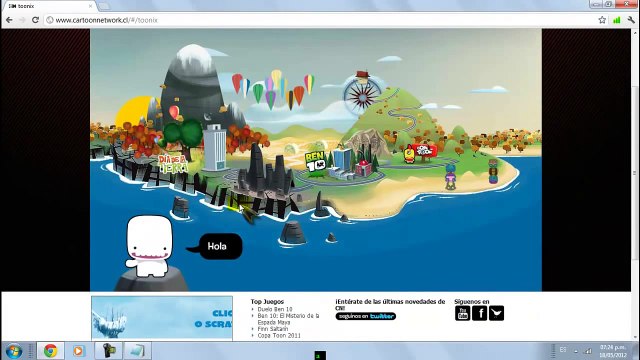This screenshot has width=640, height=360.
Task: Reload the page with the refresh icon
Action: click(36, 20)
